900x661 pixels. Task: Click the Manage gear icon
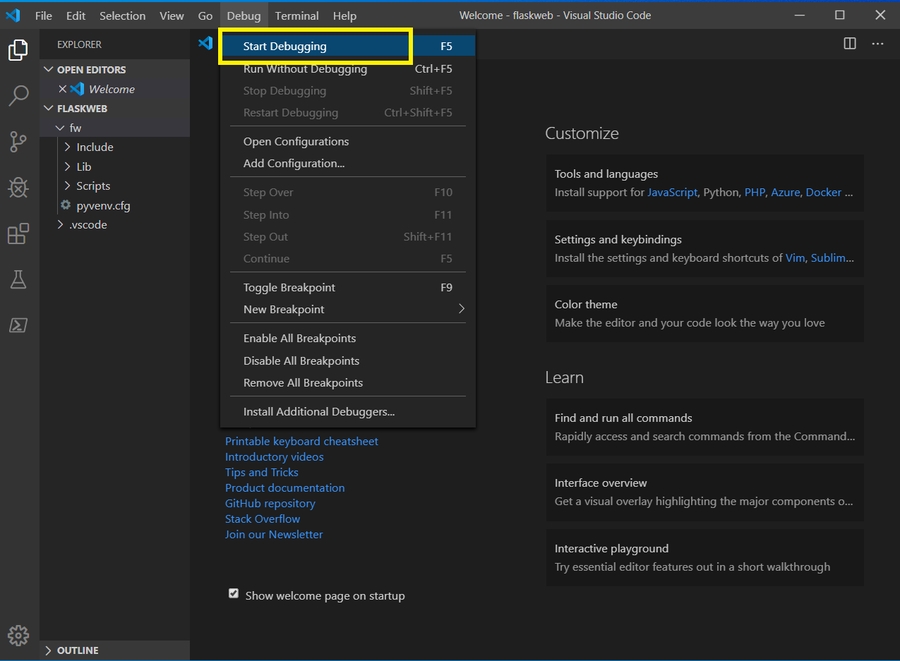18,635
